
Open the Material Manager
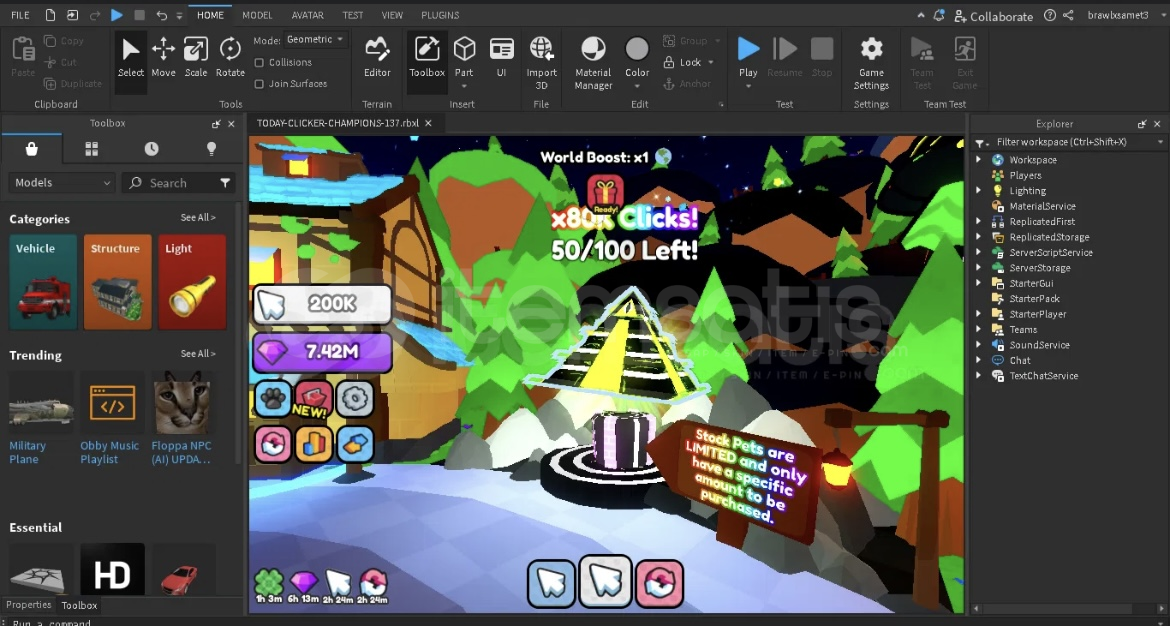pos(593,63)
